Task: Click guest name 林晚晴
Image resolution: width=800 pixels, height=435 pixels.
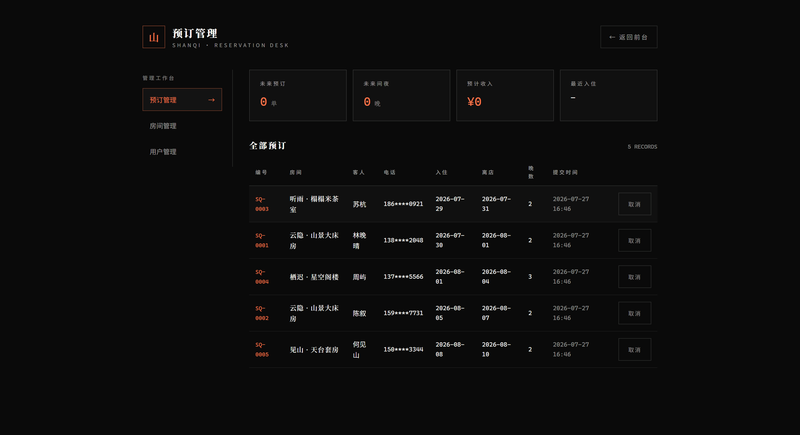Action: (x=359, y=240)
